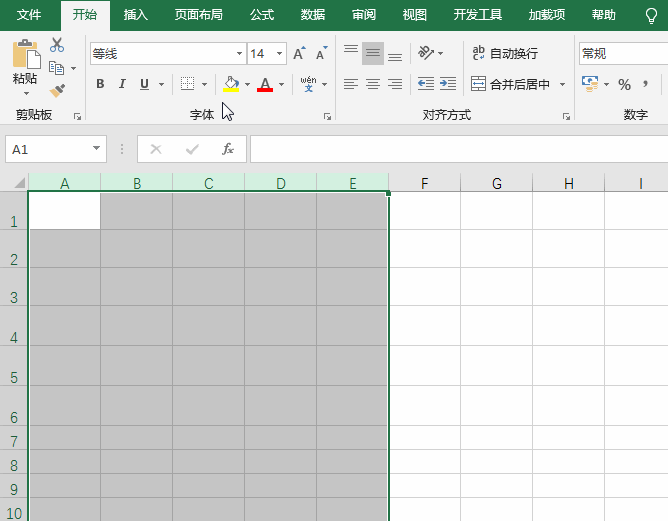This screenshot has height=521, width=668.
Task: Switch to the 公式 tab
Action: pyautogui.click(x=262, y=15)
